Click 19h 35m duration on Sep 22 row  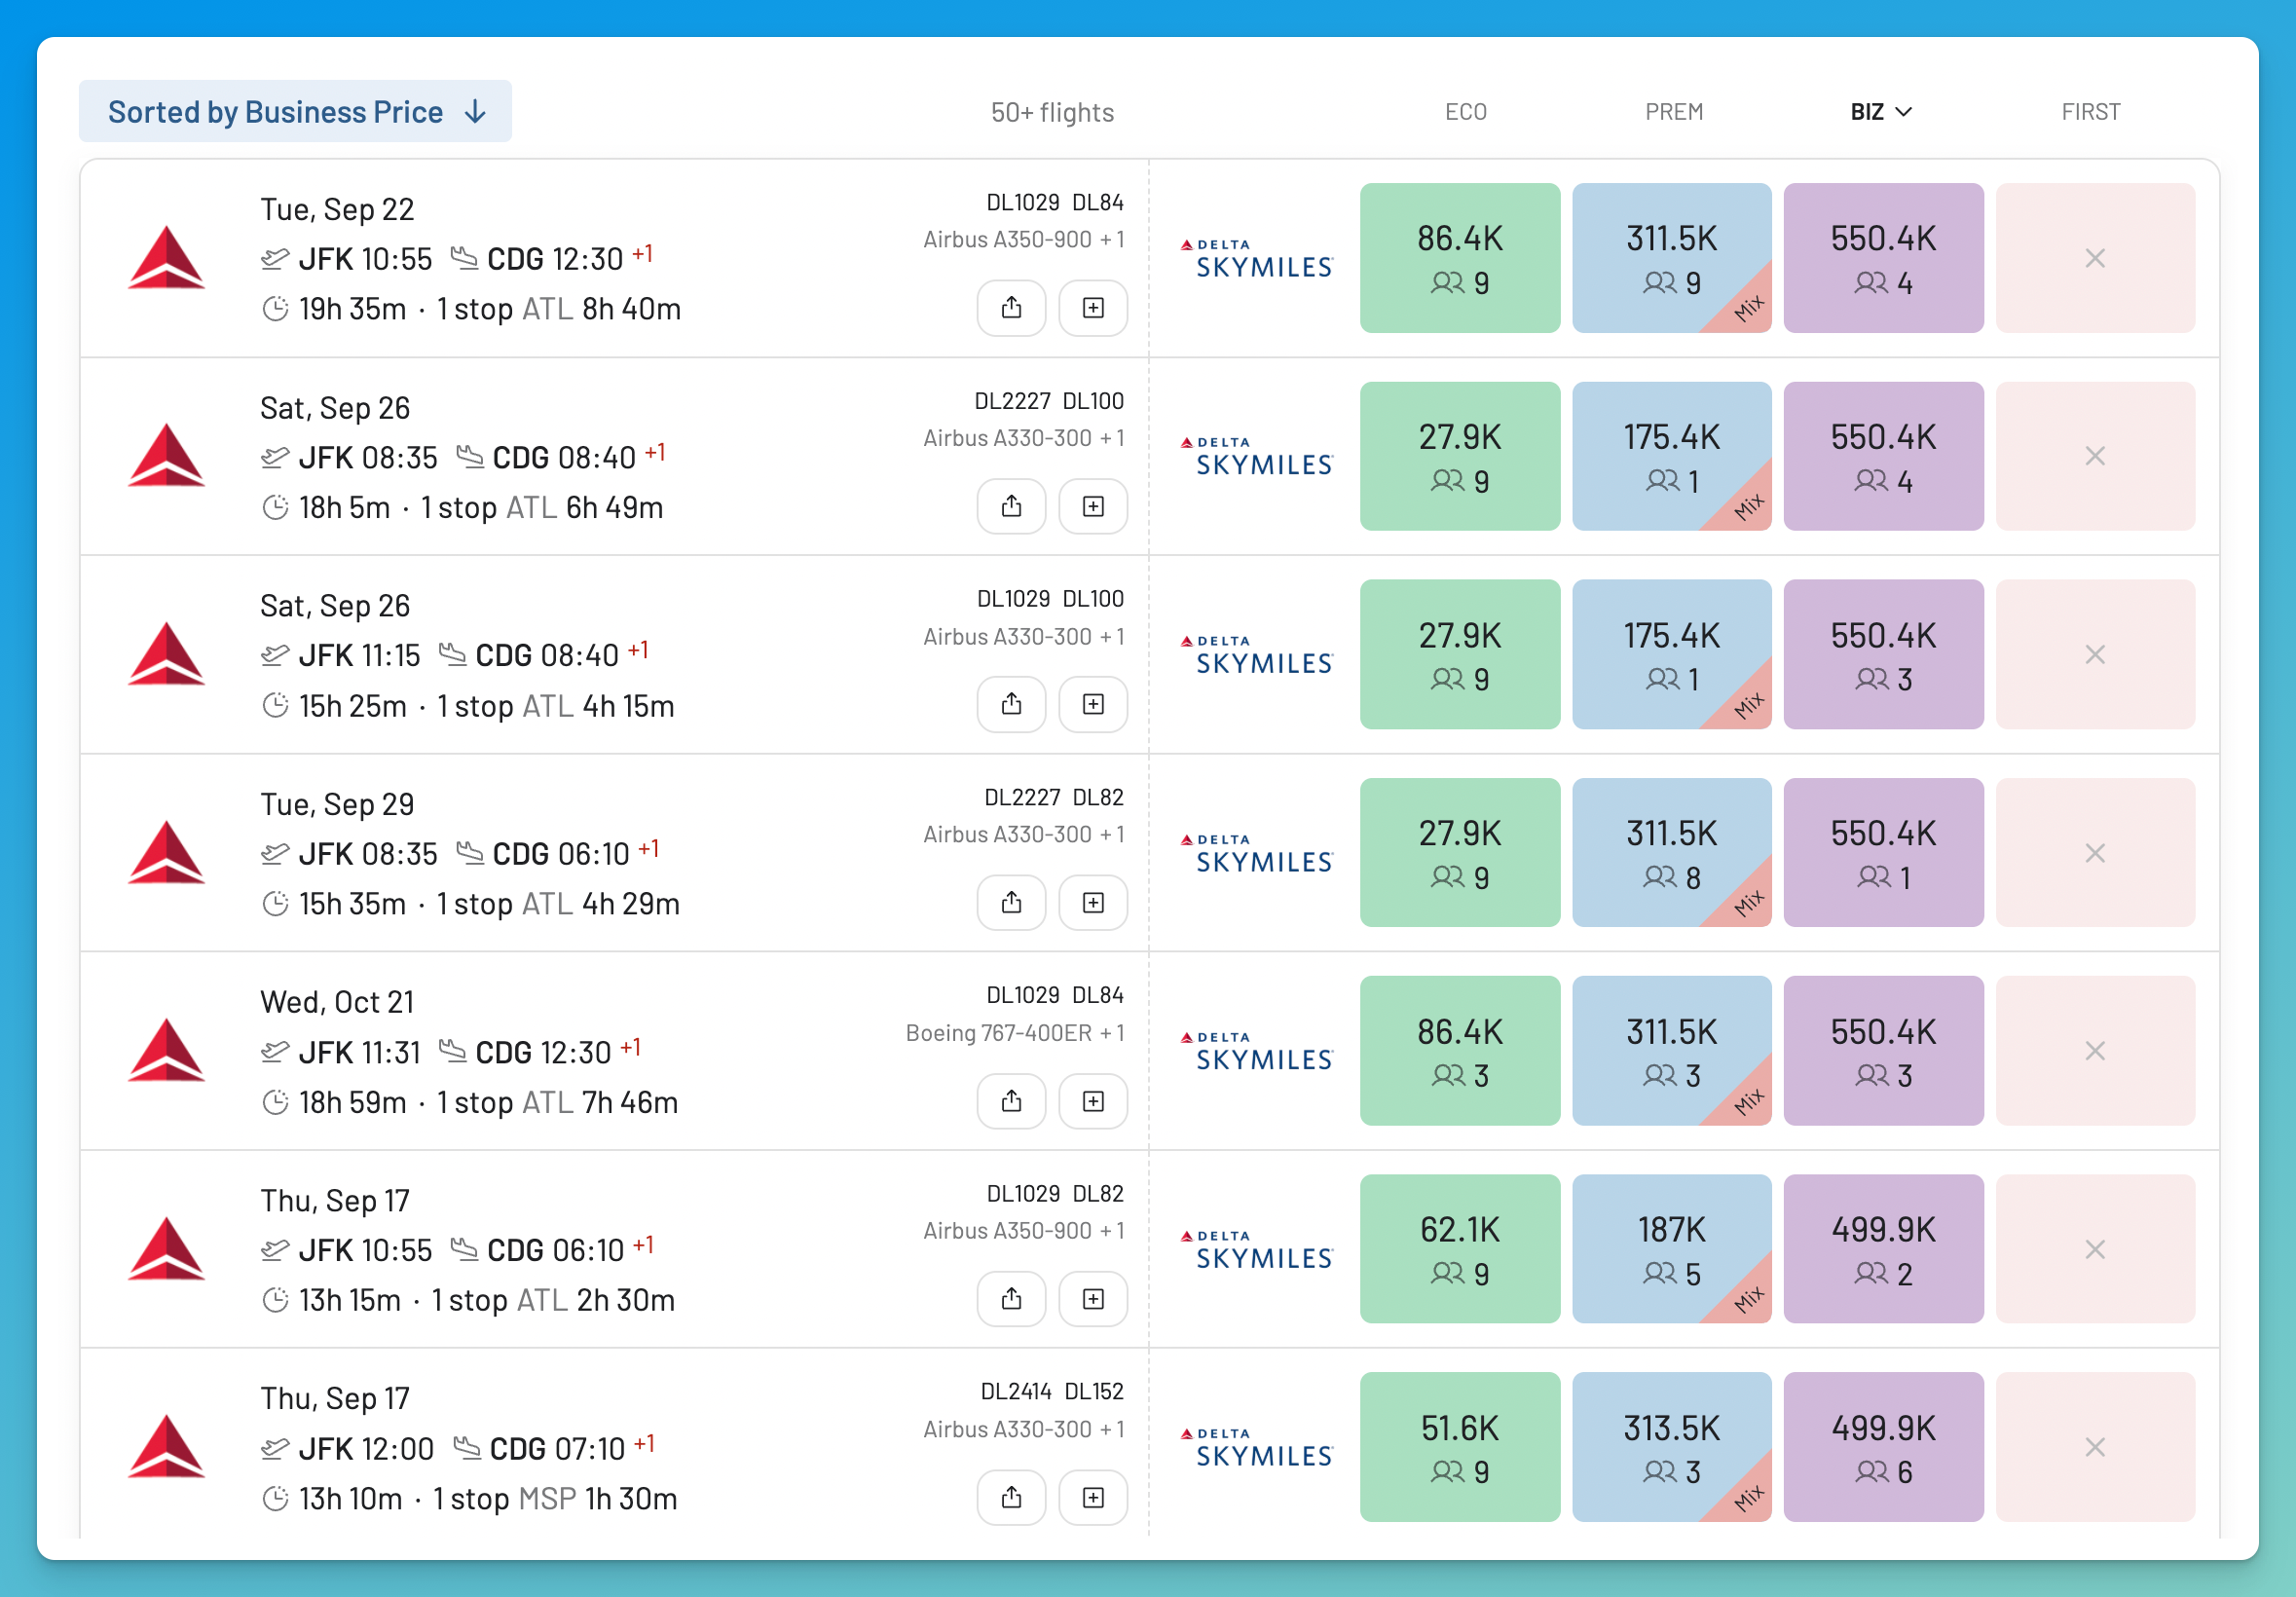352,309
